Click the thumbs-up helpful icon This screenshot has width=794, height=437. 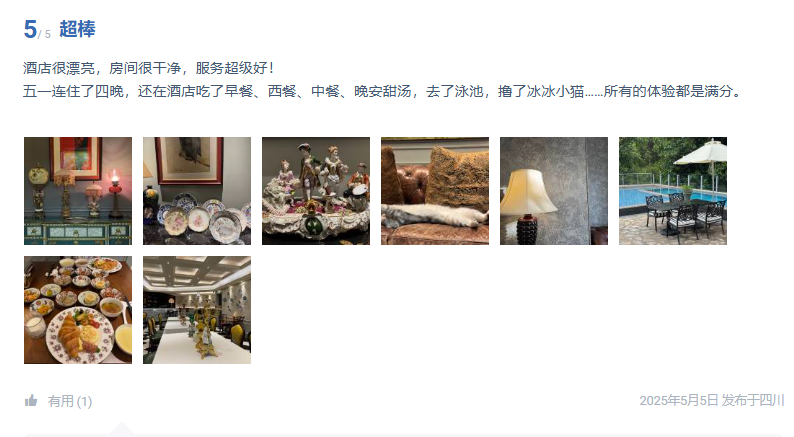coord(31,401)
